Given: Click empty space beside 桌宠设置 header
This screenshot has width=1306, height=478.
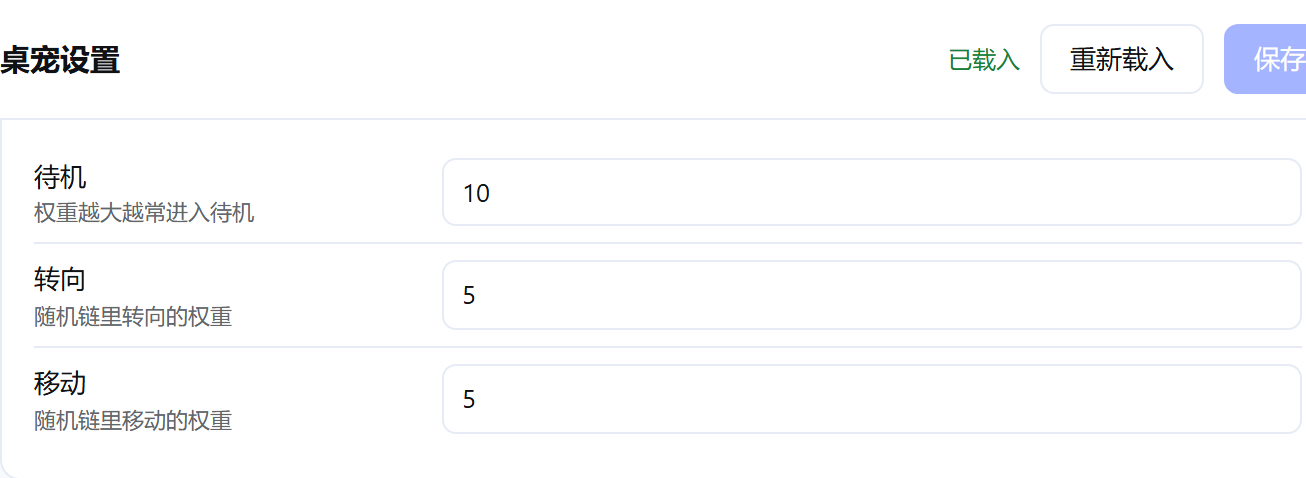Looking at the screenshot, I should tap(530, 60).
